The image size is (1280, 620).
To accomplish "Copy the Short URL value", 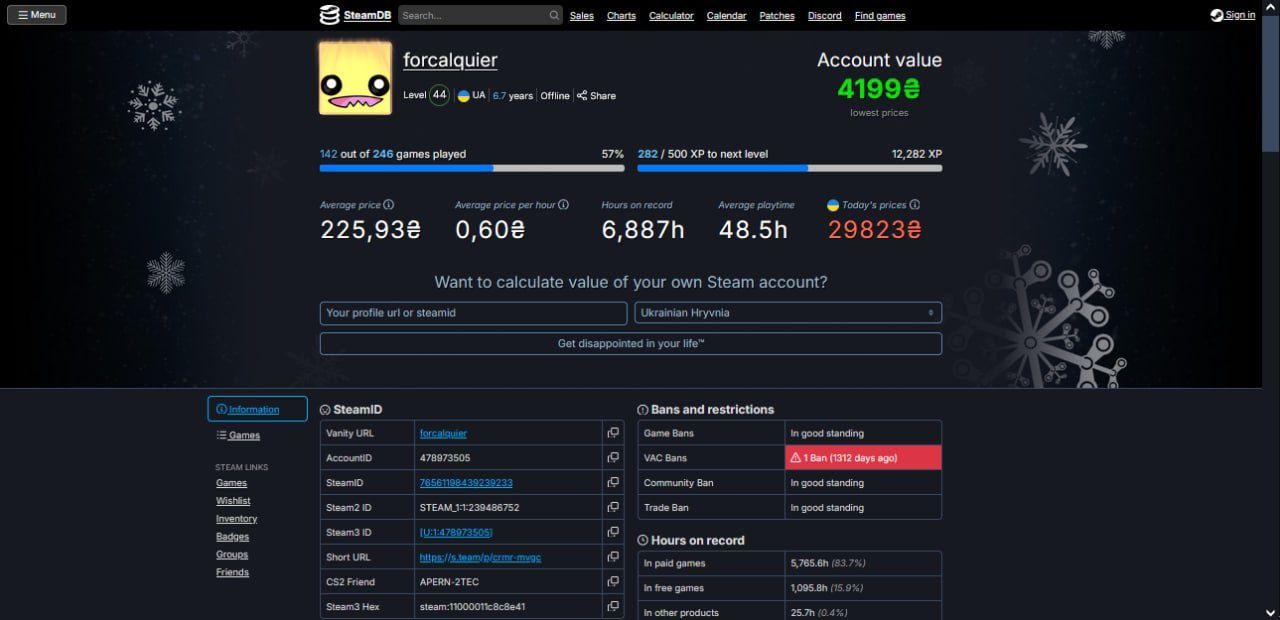I will 613,557.
